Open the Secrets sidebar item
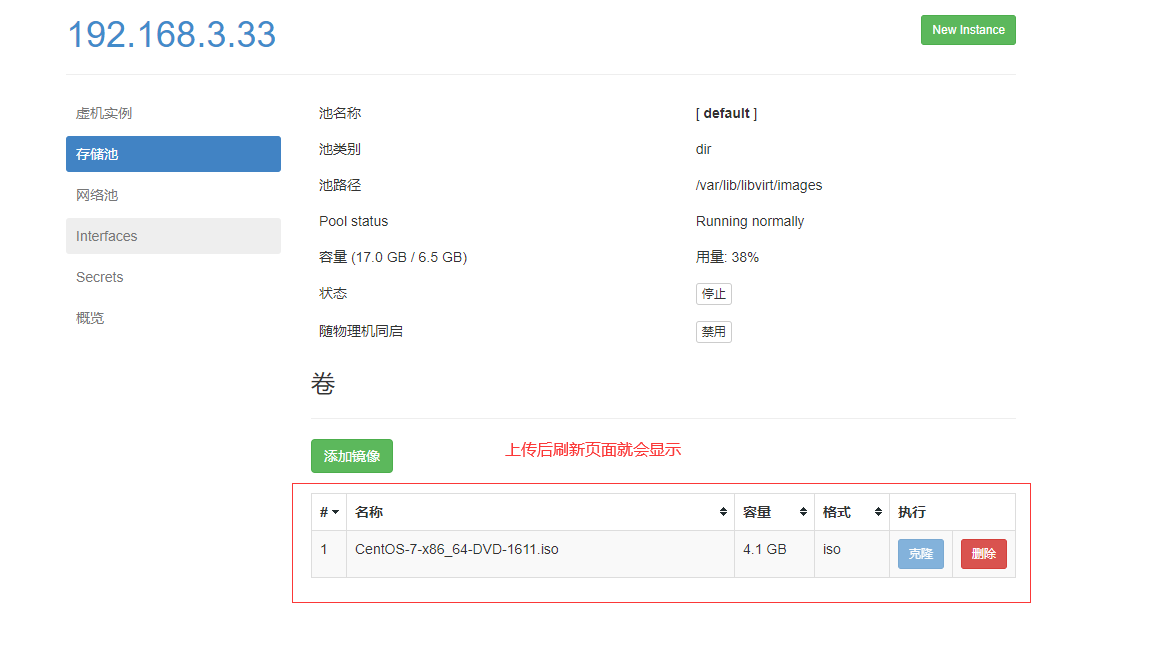 [x=100, y=277]
